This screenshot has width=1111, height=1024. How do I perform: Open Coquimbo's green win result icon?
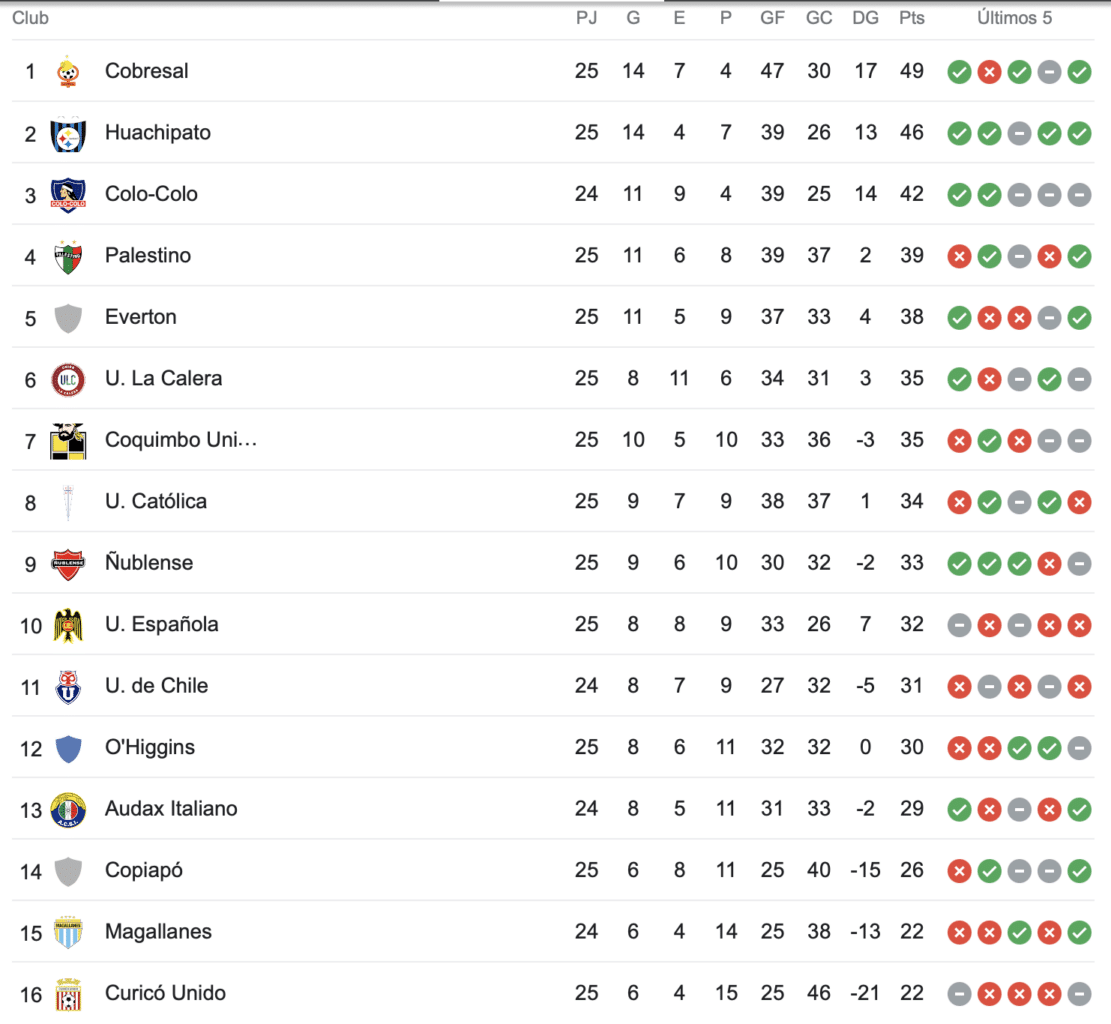989,441
